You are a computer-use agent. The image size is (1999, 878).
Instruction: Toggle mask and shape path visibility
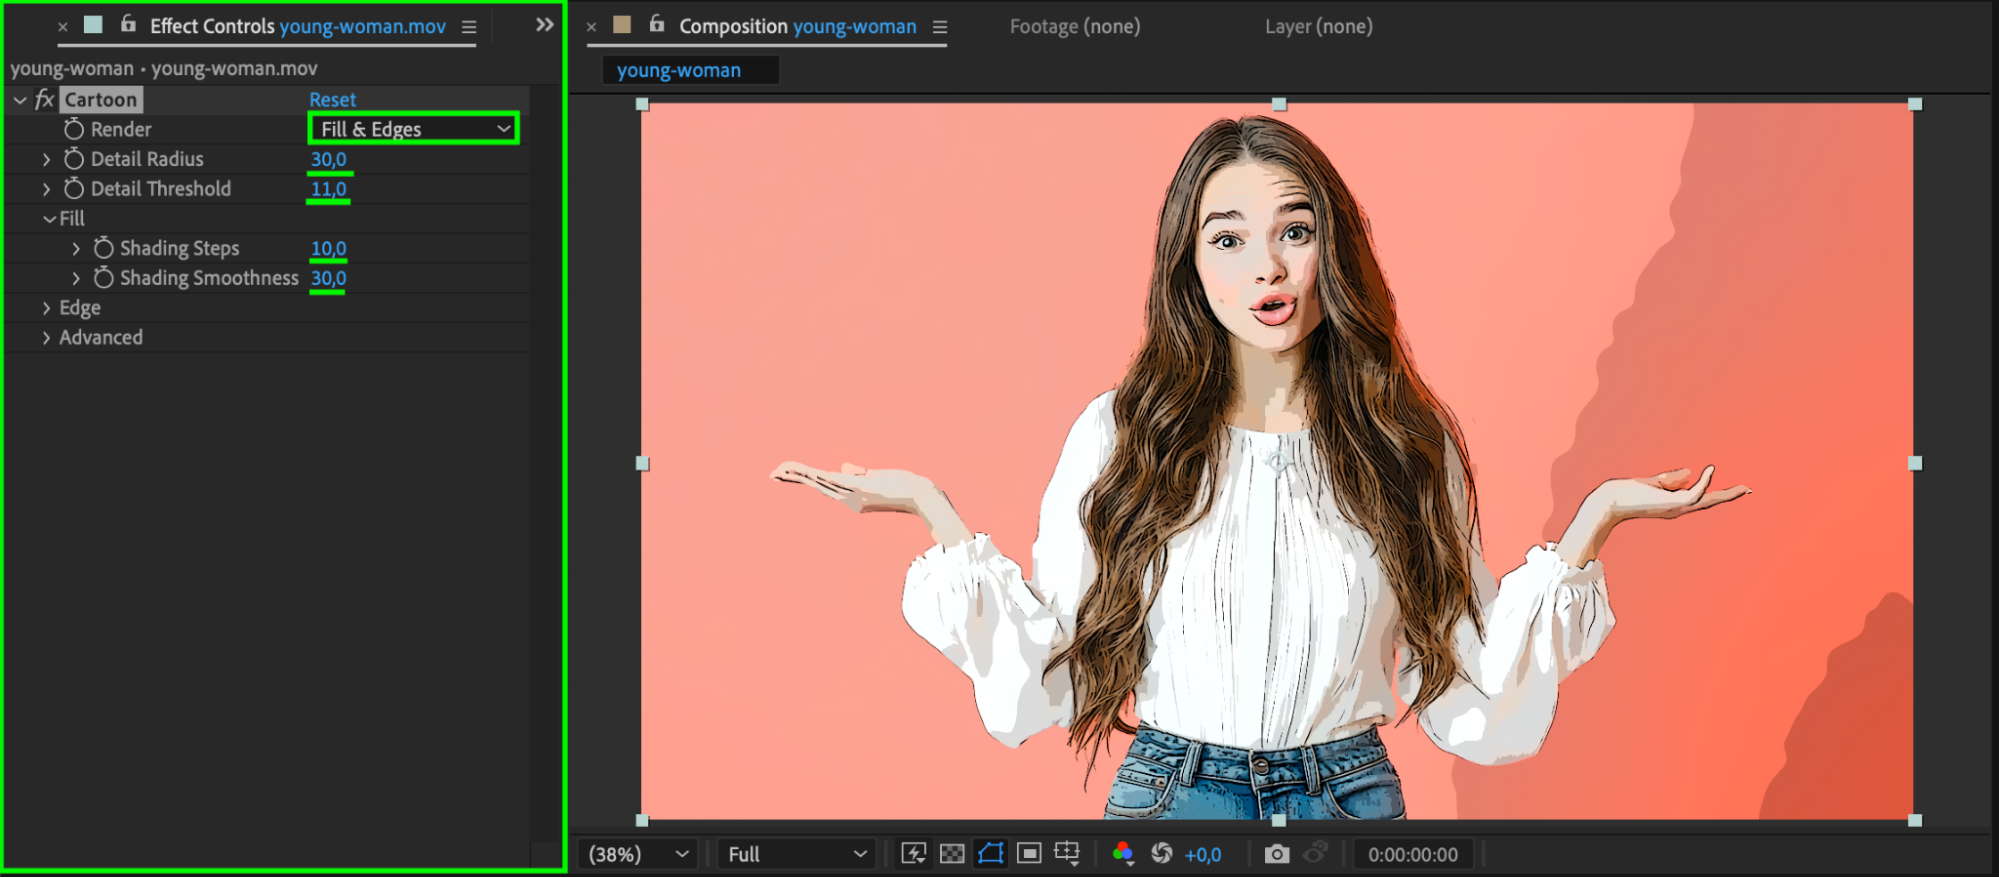(x=990, y=853)
